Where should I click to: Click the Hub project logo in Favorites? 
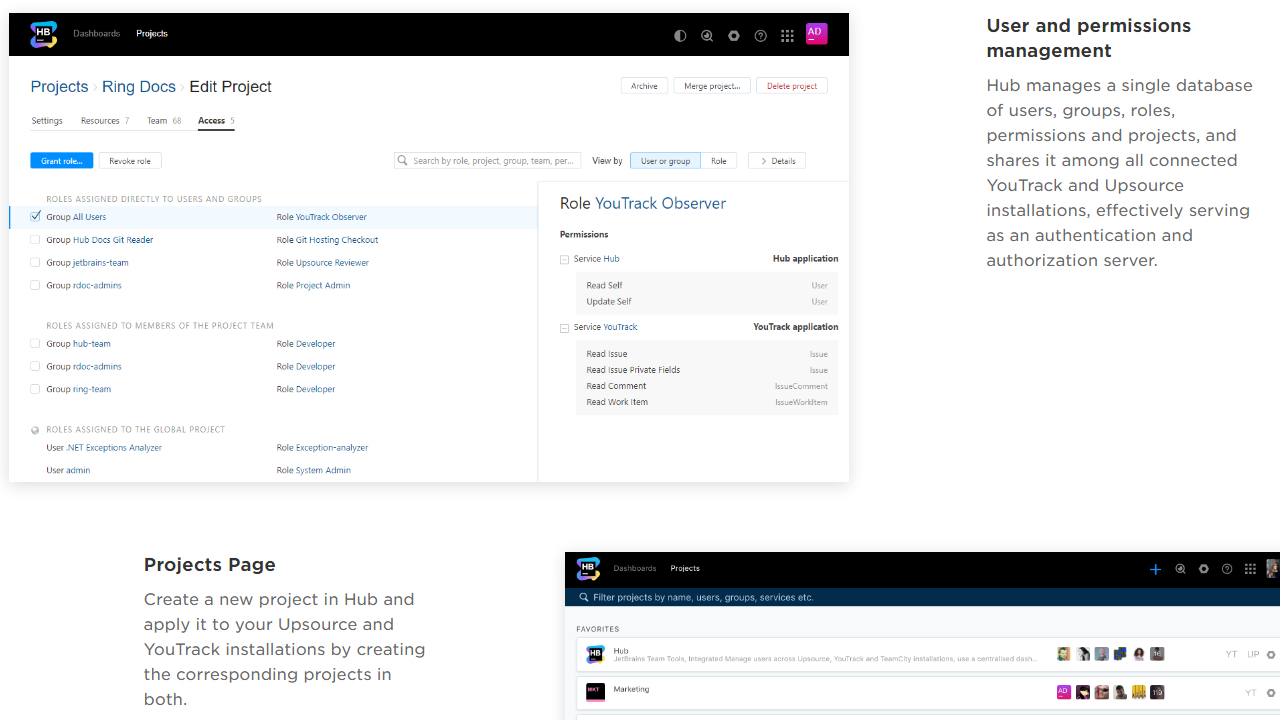[x=595, y=655]
